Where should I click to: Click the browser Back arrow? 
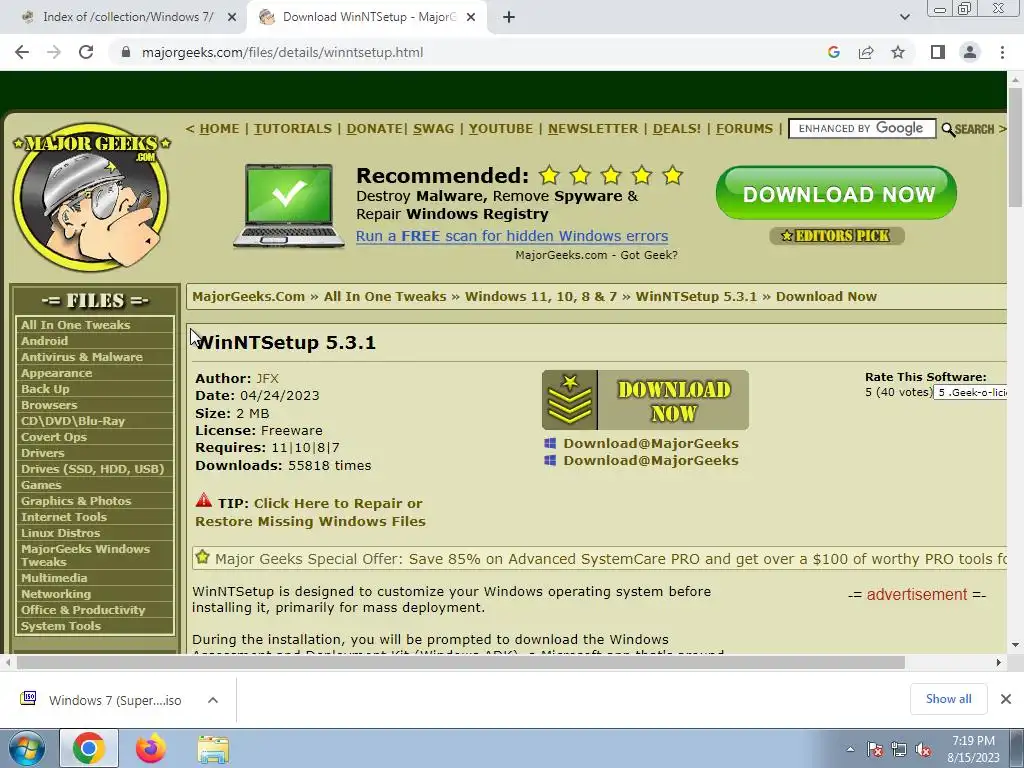[22, 52]
